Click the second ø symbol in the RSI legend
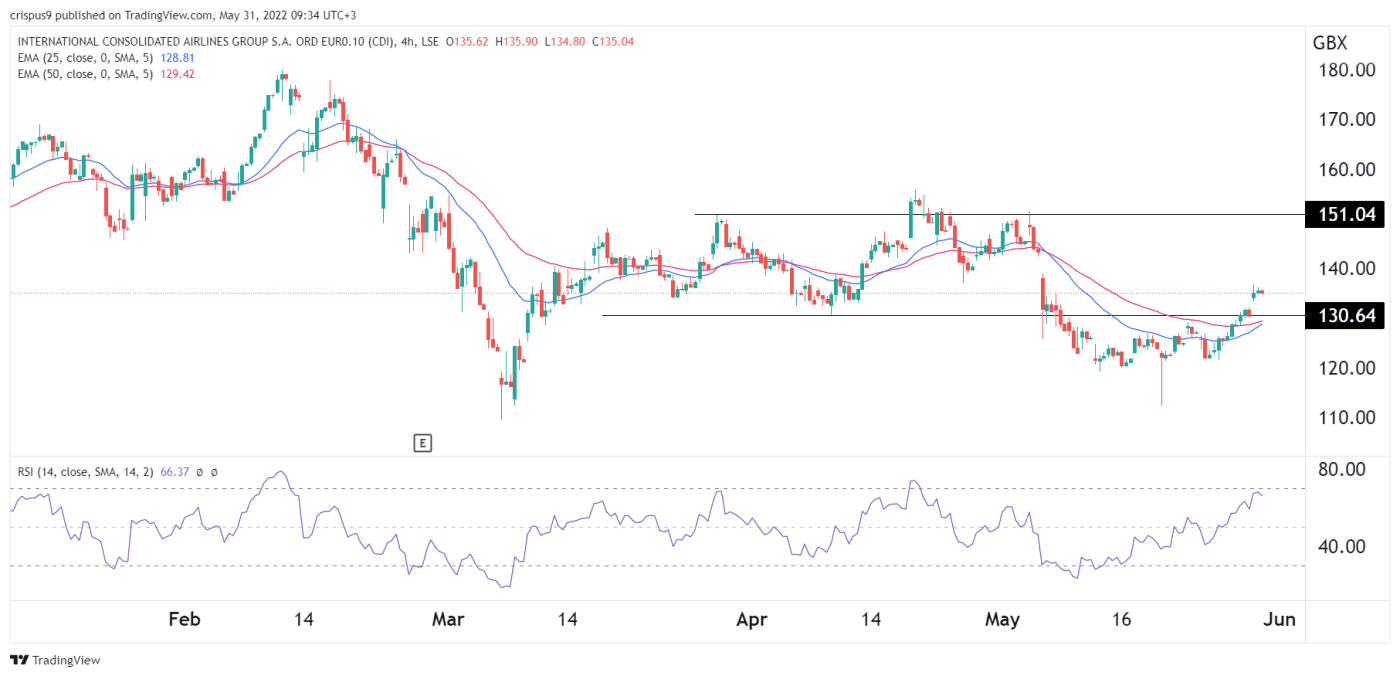This screenshot has width=1400, height=676. pos(213,472)
